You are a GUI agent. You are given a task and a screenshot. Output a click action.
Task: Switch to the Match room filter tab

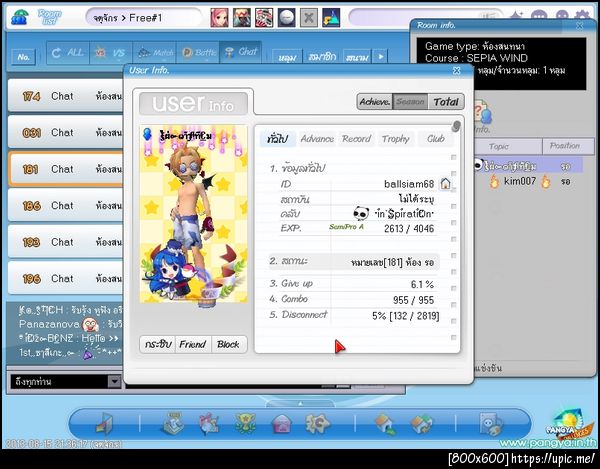pyautogui.click(x=154, y=52)
